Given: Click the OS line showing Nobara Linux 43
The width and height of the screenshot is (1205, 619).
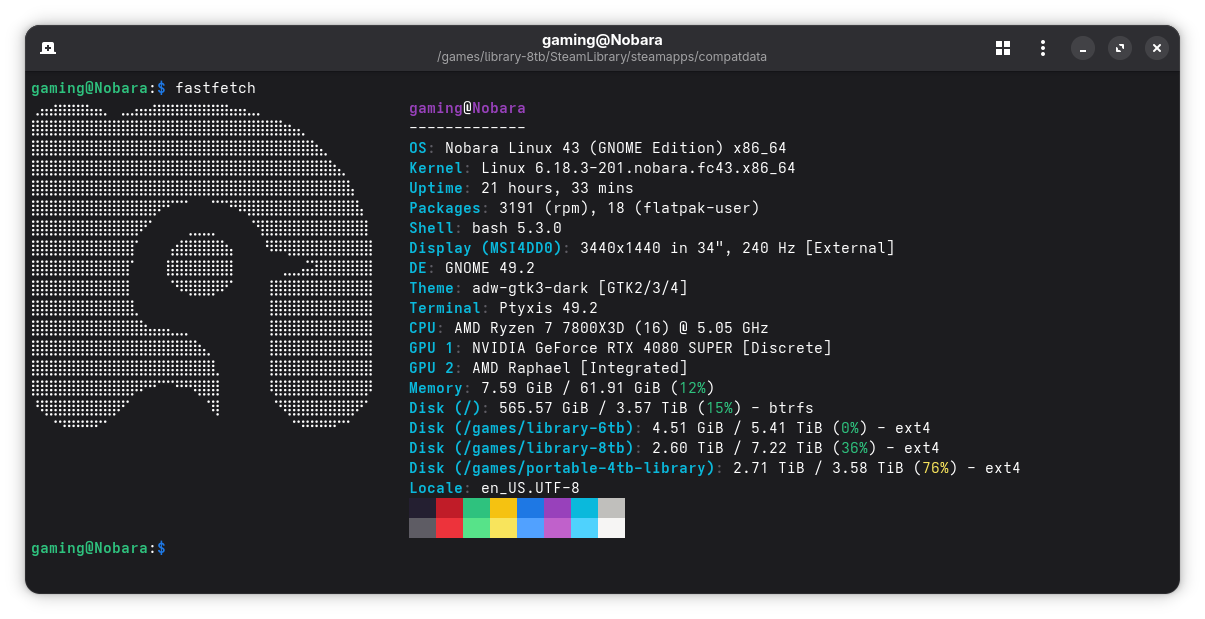Looking at the screenshot, I should point(598,148).
